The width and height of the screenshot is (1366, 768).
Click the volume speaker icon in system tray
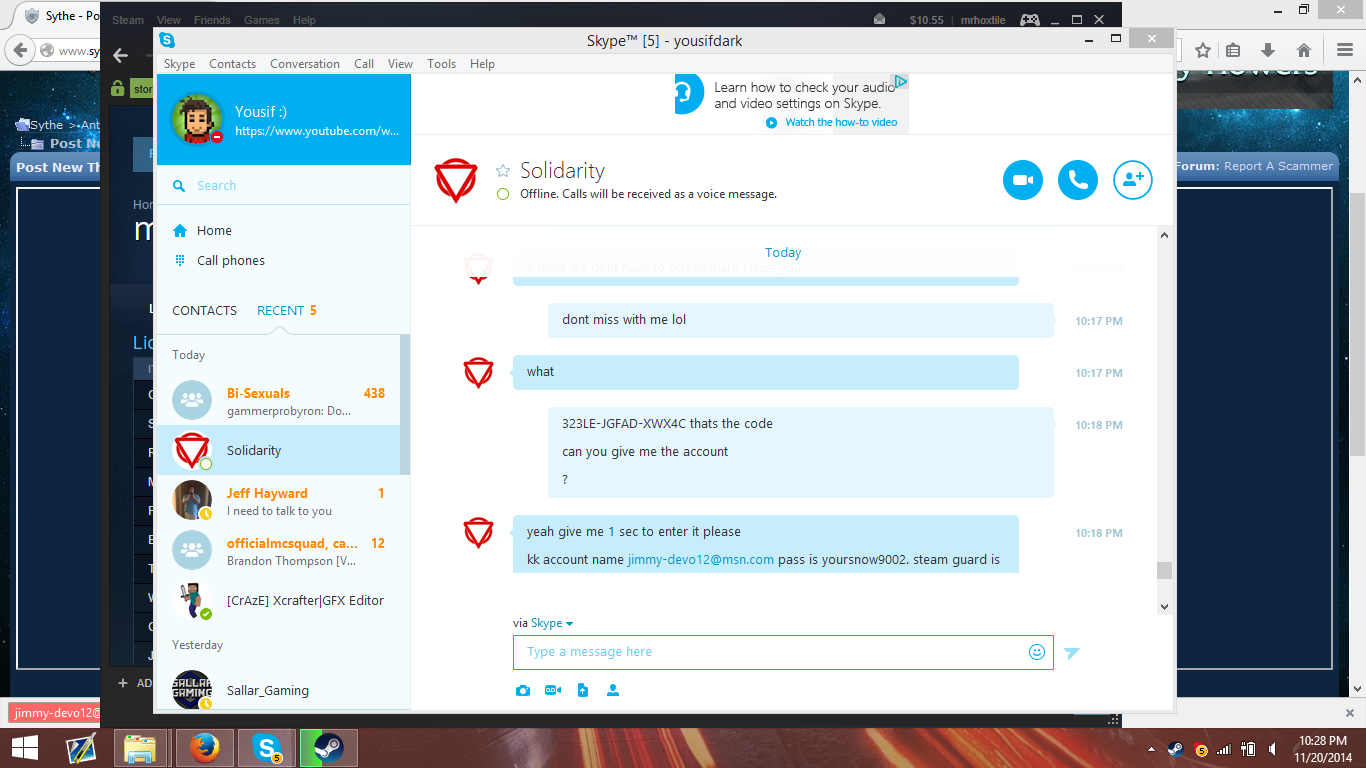[x=1272, y=749]
